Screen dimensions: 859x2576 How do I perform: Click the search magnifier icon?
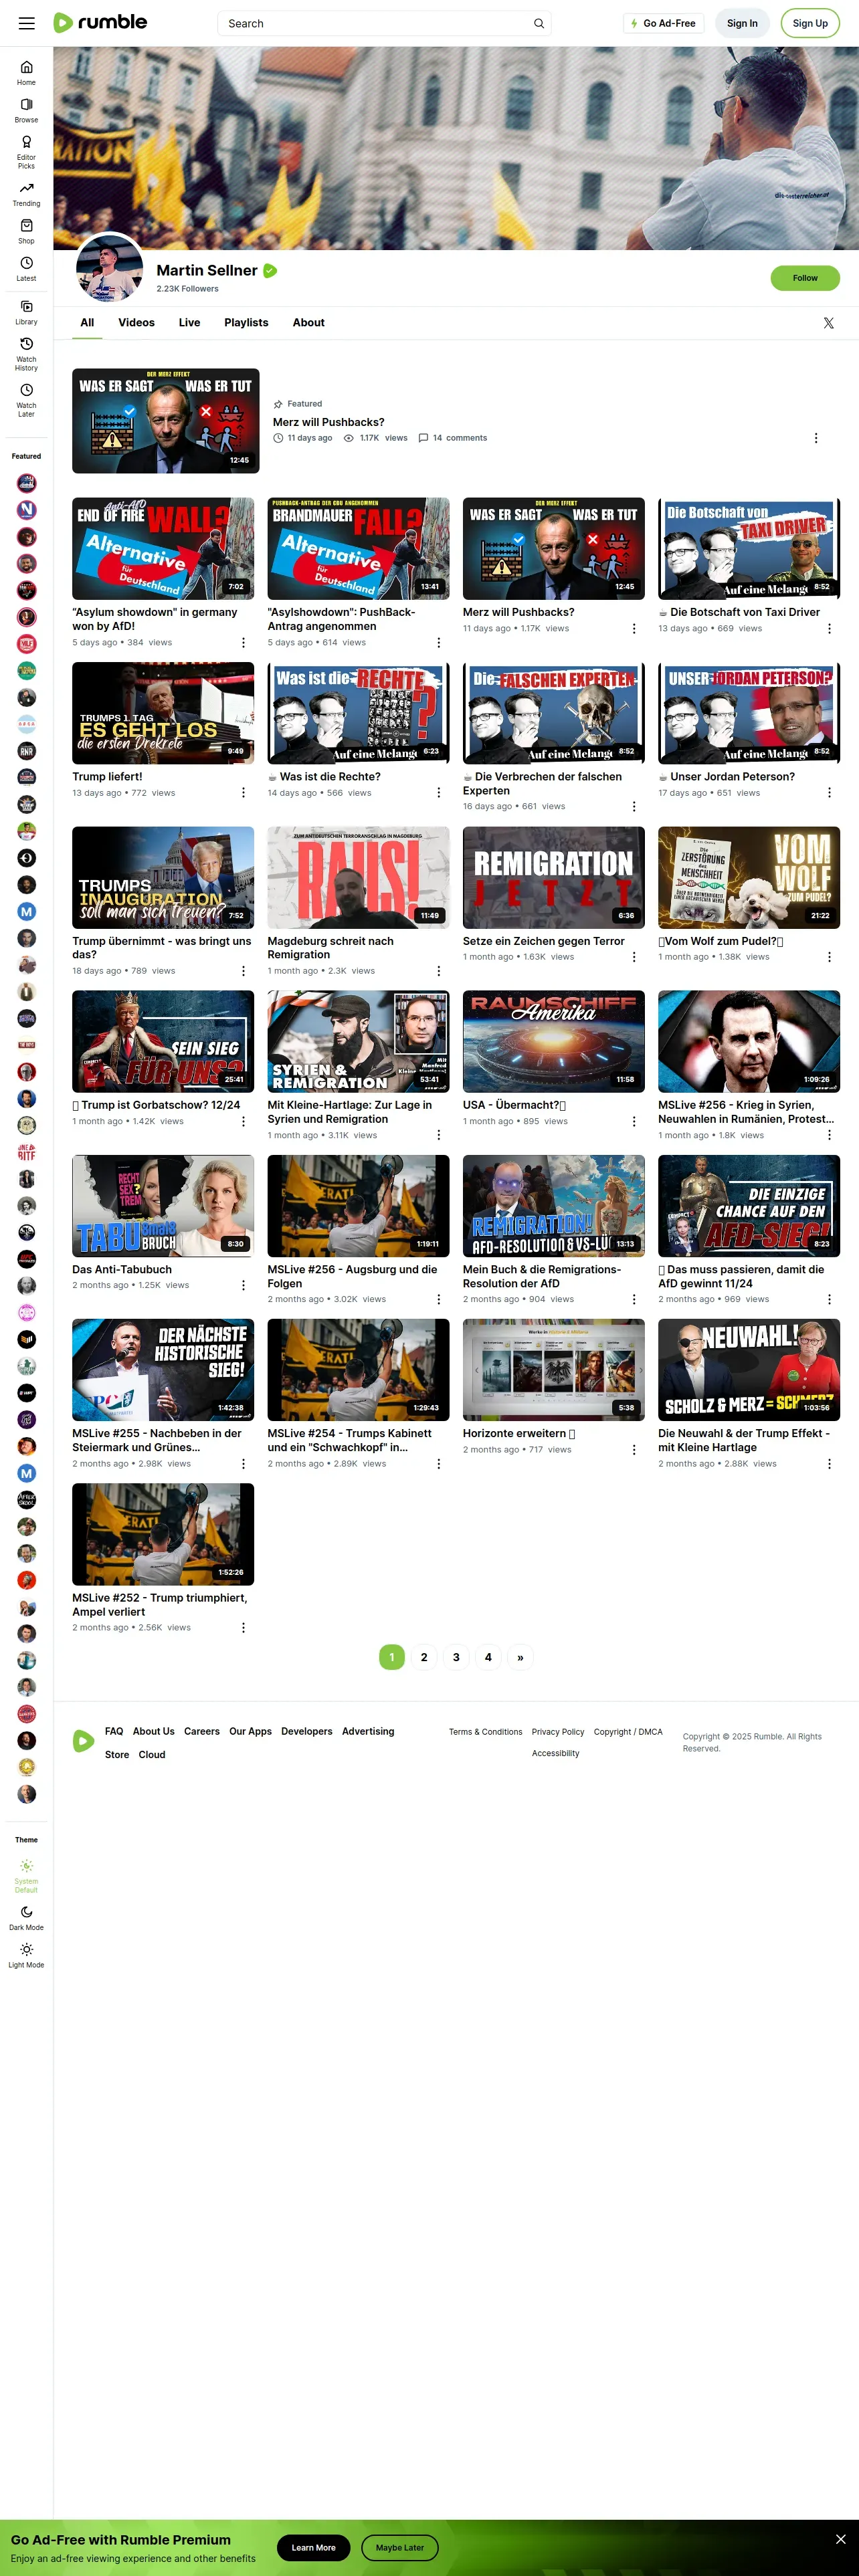[539, 23]
